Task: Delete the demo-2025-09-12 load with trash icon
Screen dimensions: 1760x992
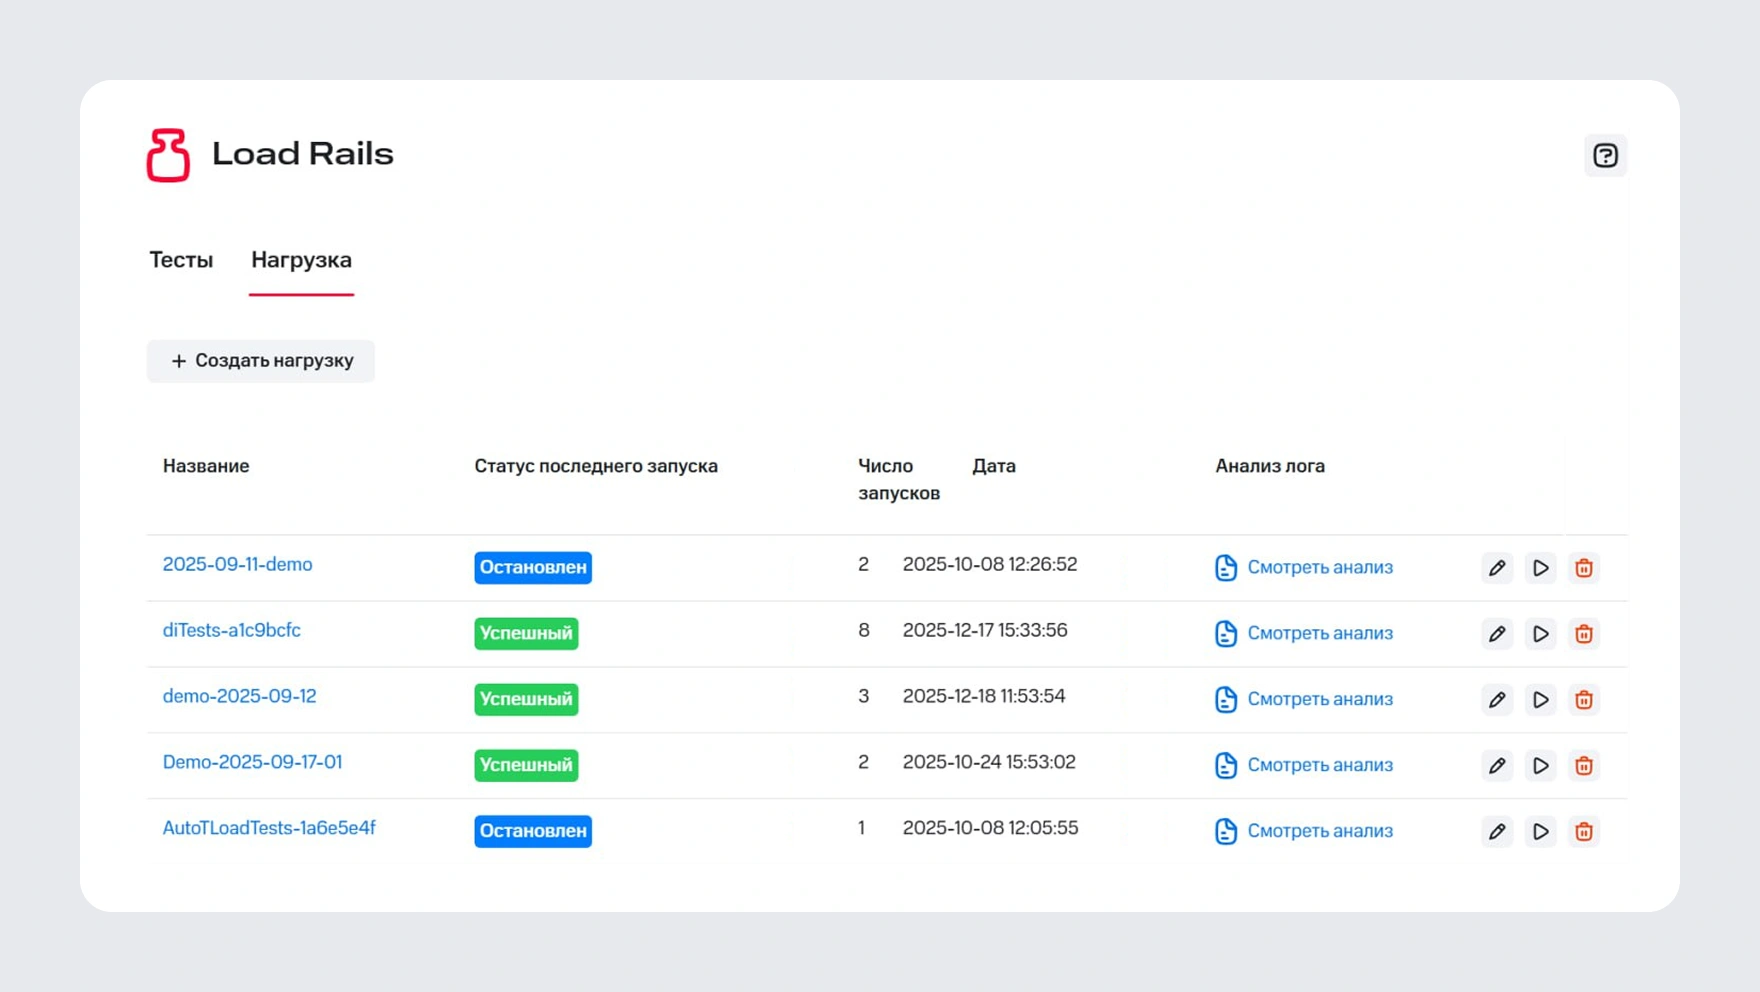Action: click(x=1583, y=700)
